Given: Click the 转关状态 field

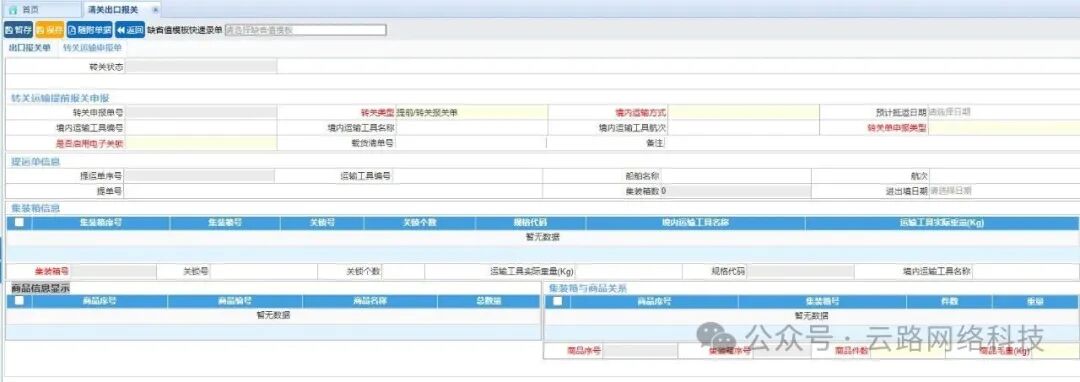Looking at the screenshot, I should [x=201, y=67].
